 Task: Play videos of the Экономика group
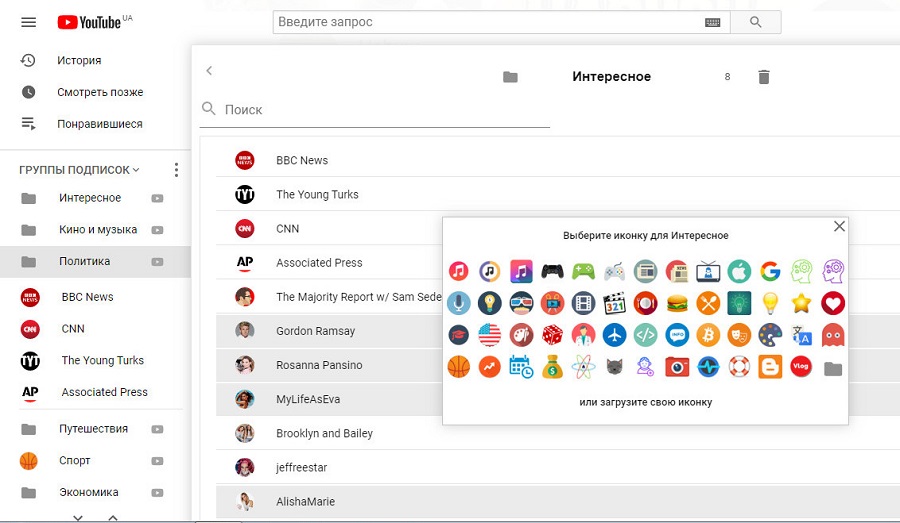click(x=157, y=493)
